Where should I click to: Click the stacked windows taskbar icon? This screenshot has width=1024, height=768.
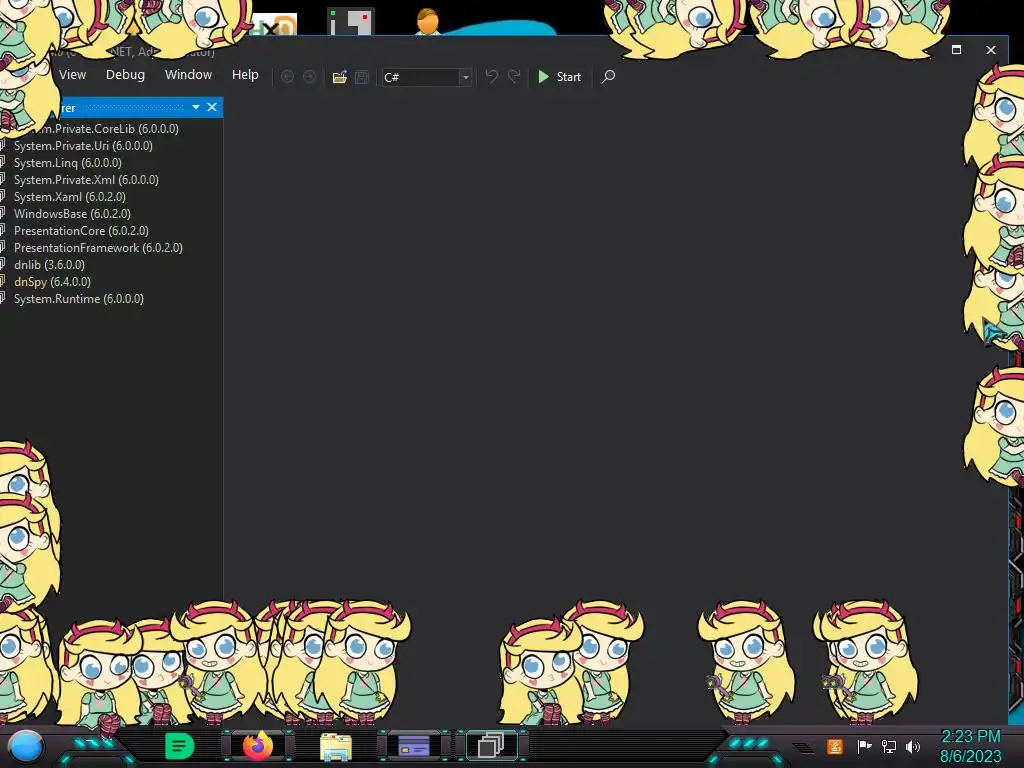coord(491,746)
